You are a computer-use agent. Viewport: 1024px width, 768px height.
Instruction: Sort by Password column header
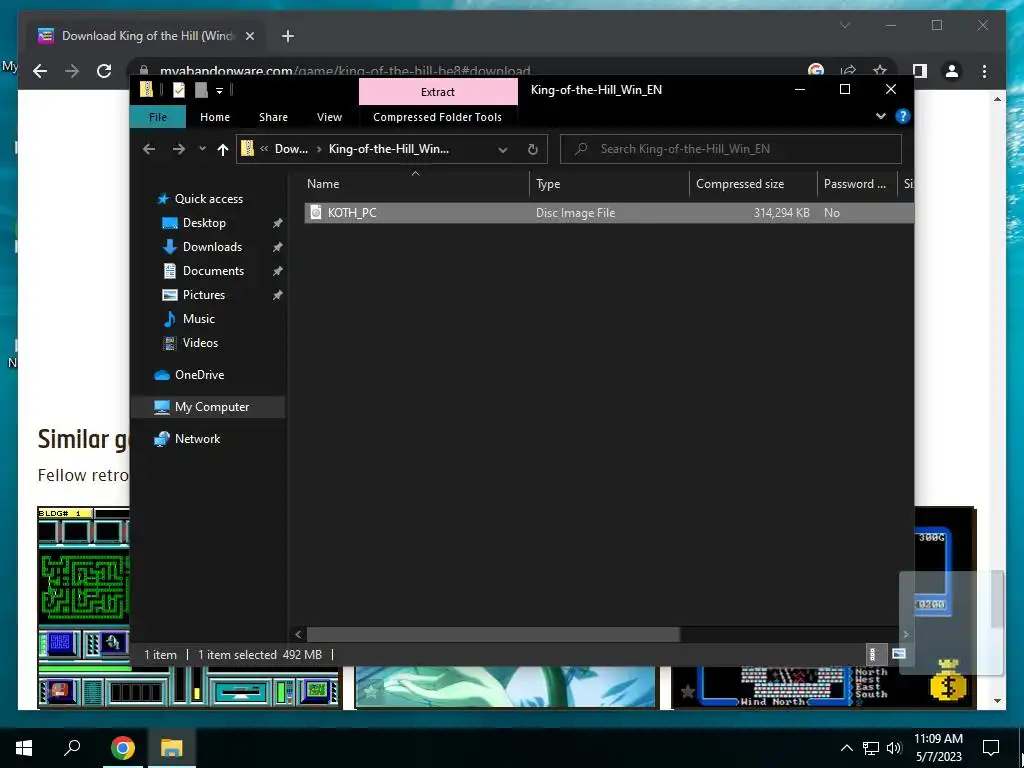857,184
